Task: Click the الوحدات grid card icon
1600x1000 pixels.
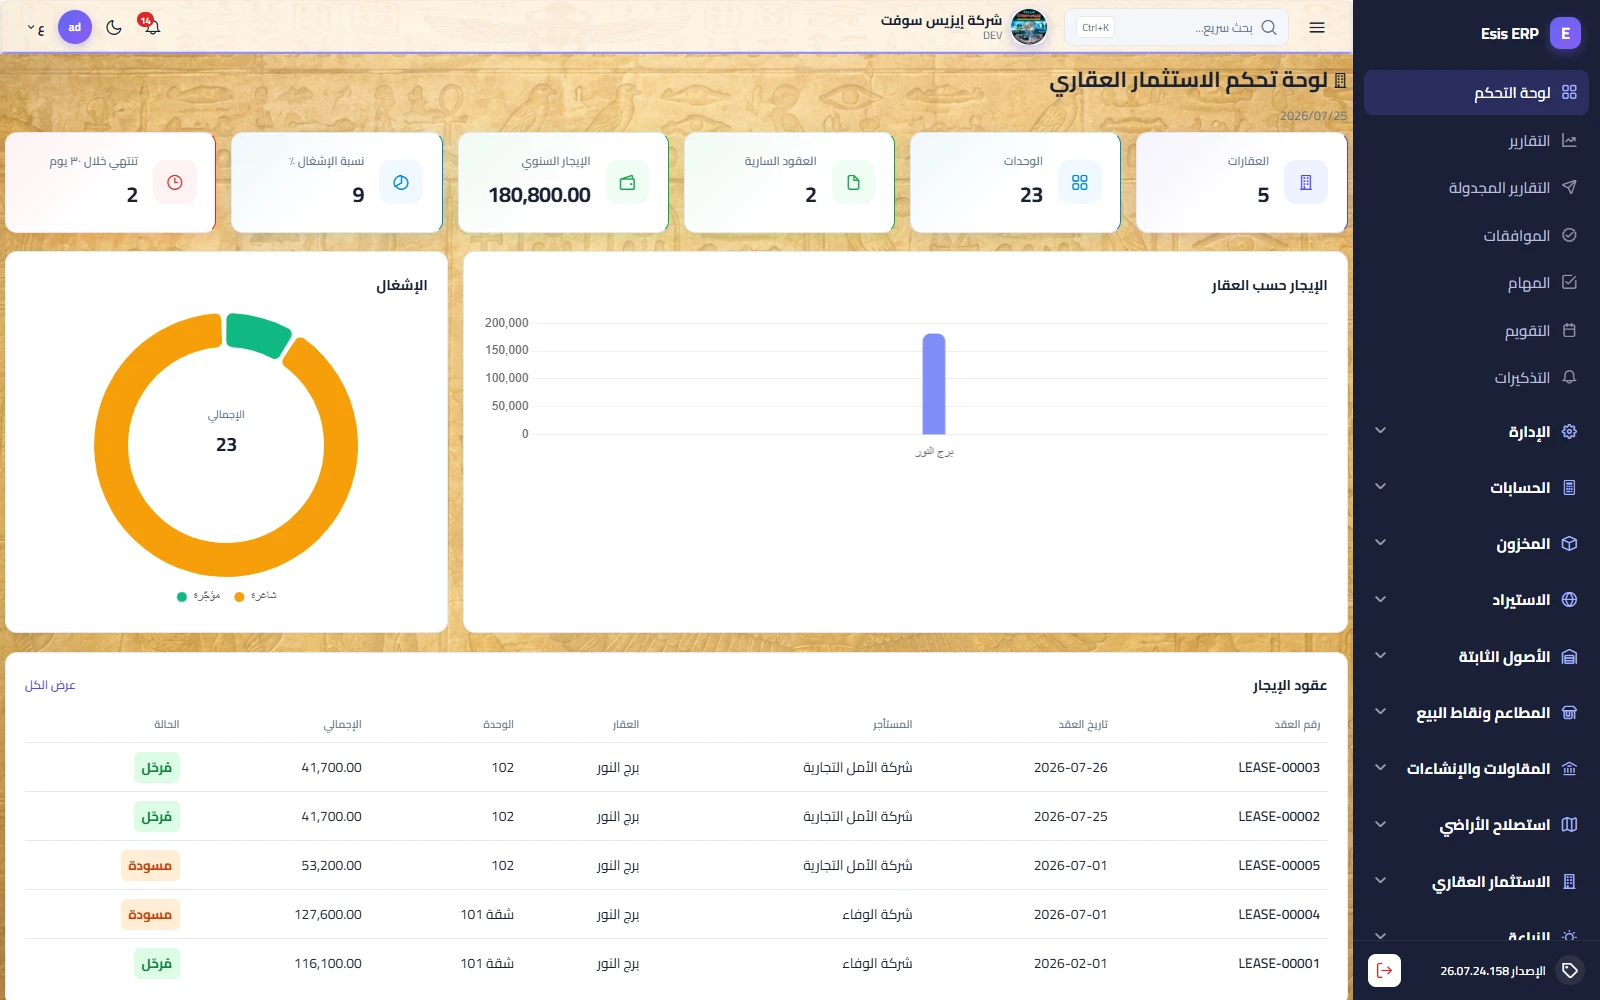Action: pos(1079,182)
